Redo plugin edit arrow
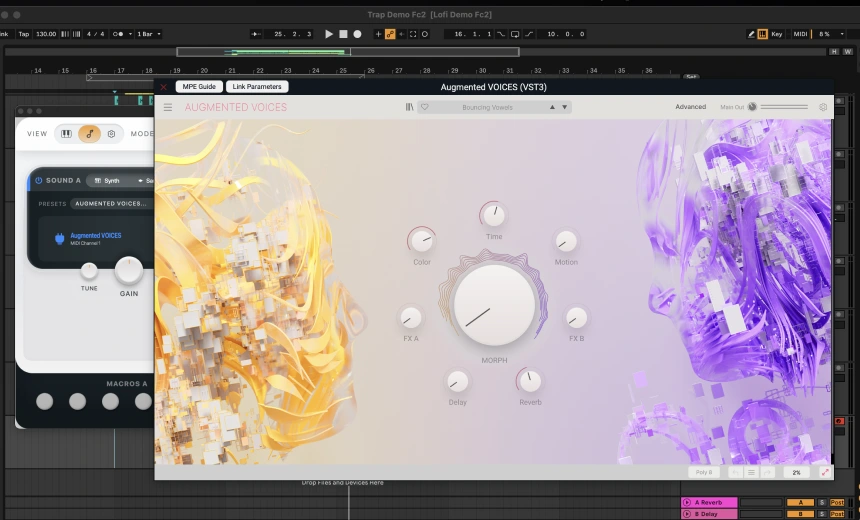Image resolution: width=860 pixels, height=520 pixels. pos(767,472)
